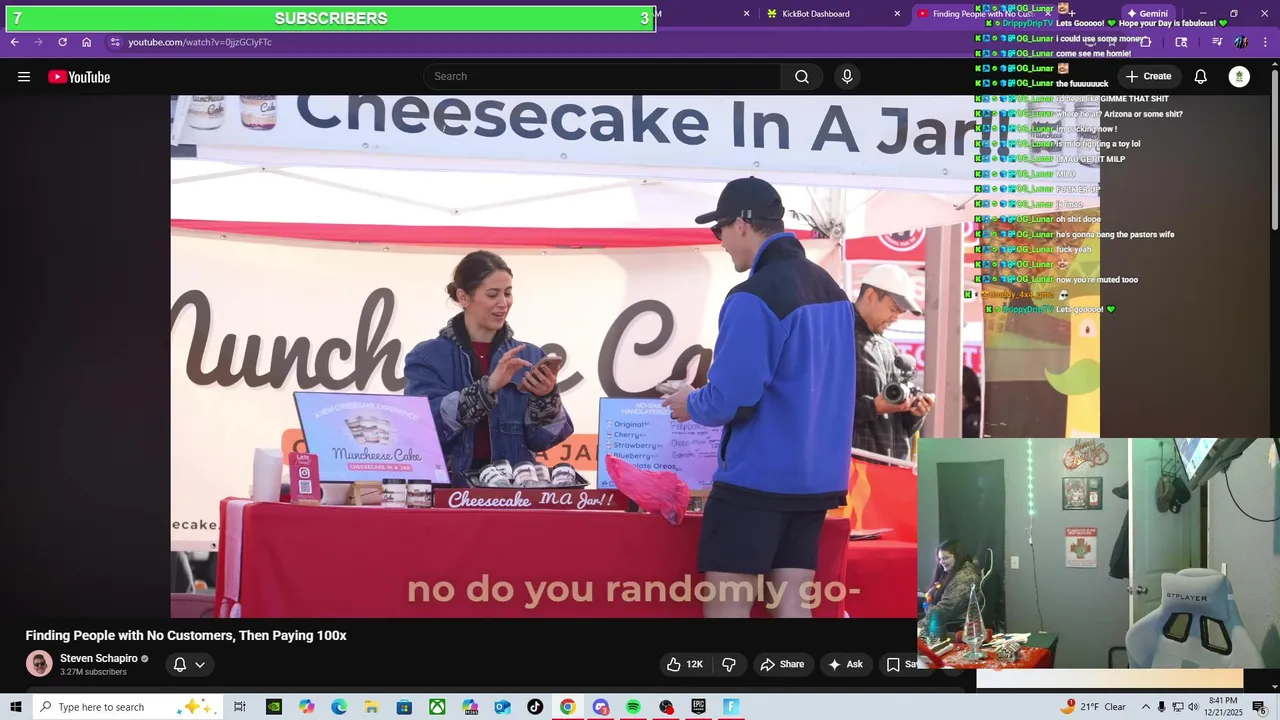Open the YouTube guide hamburger menu
Screen dimensions: 1280x720
[24, 77]
